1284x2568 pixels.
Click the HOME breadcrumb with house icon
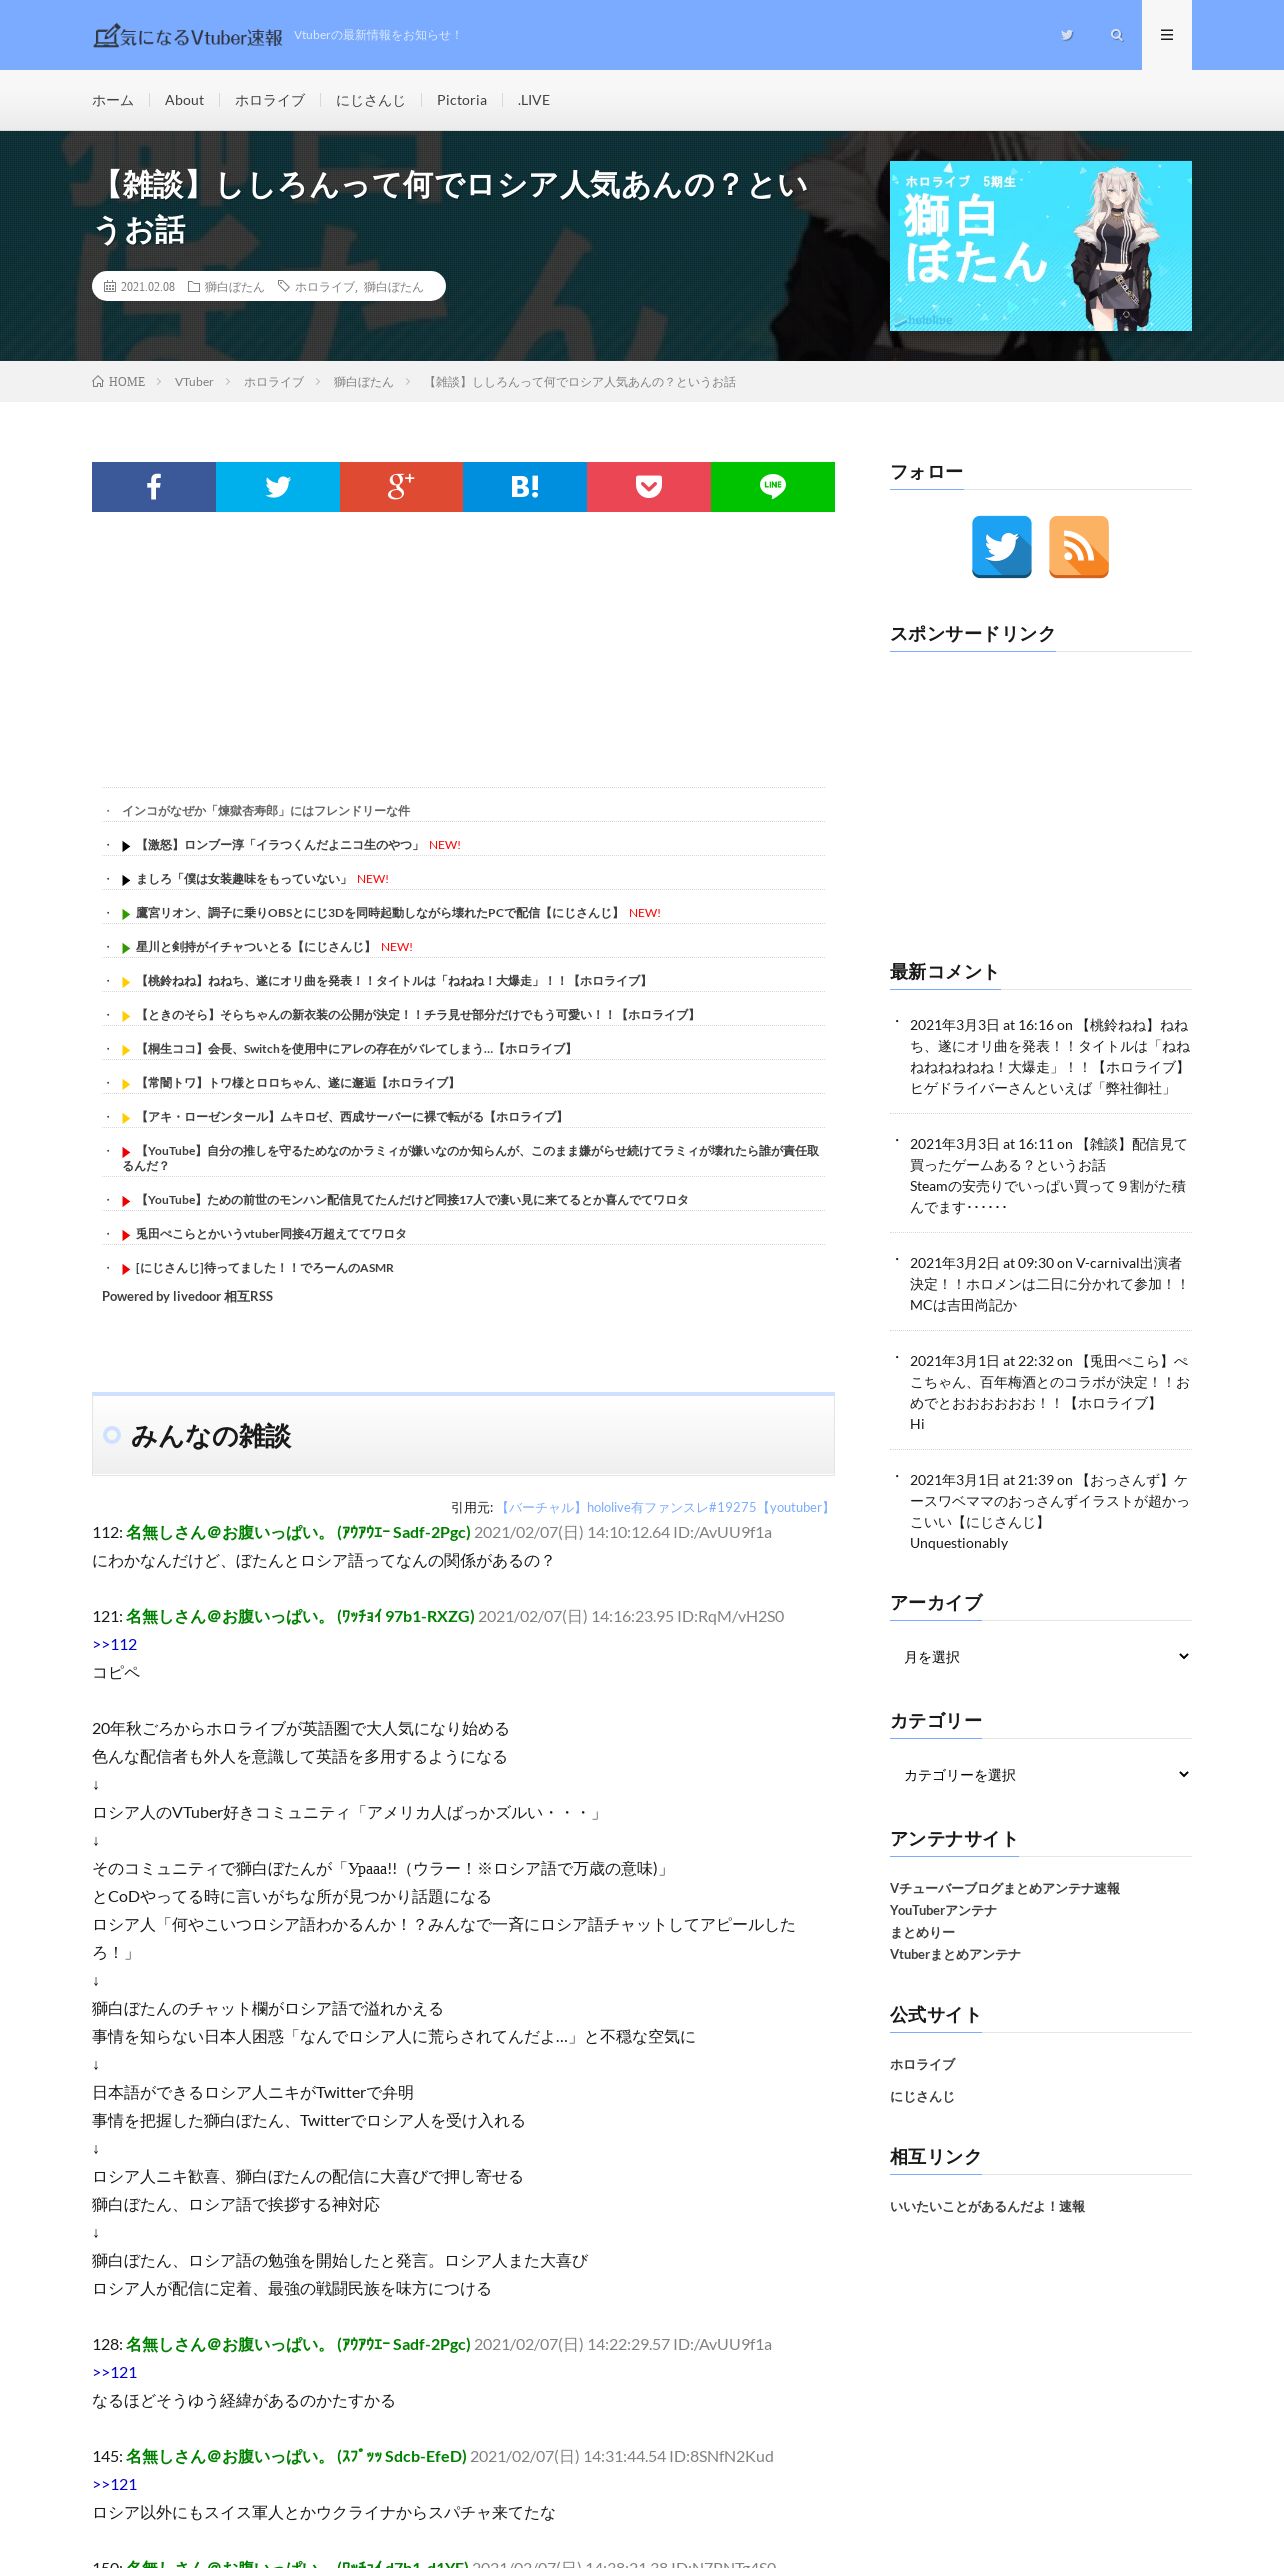coord(119,382)
